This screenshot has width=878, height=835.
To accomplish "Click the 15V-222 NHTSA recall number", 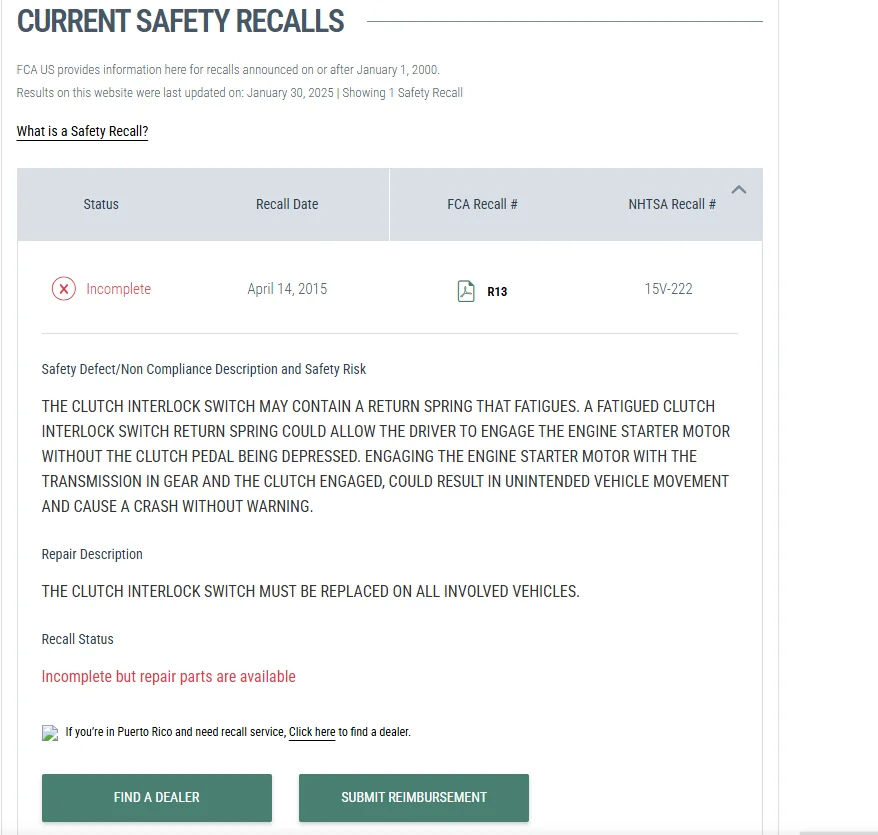I will click(x=669, y=289).
